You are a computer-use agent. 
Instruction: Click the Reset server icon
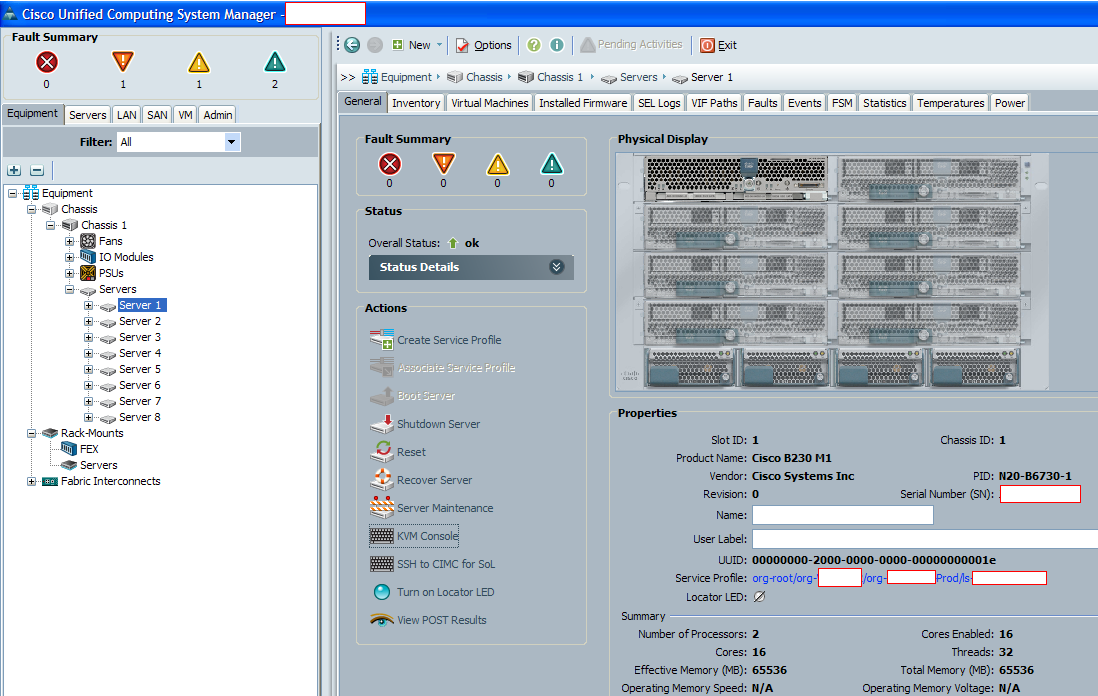point(382,452)
